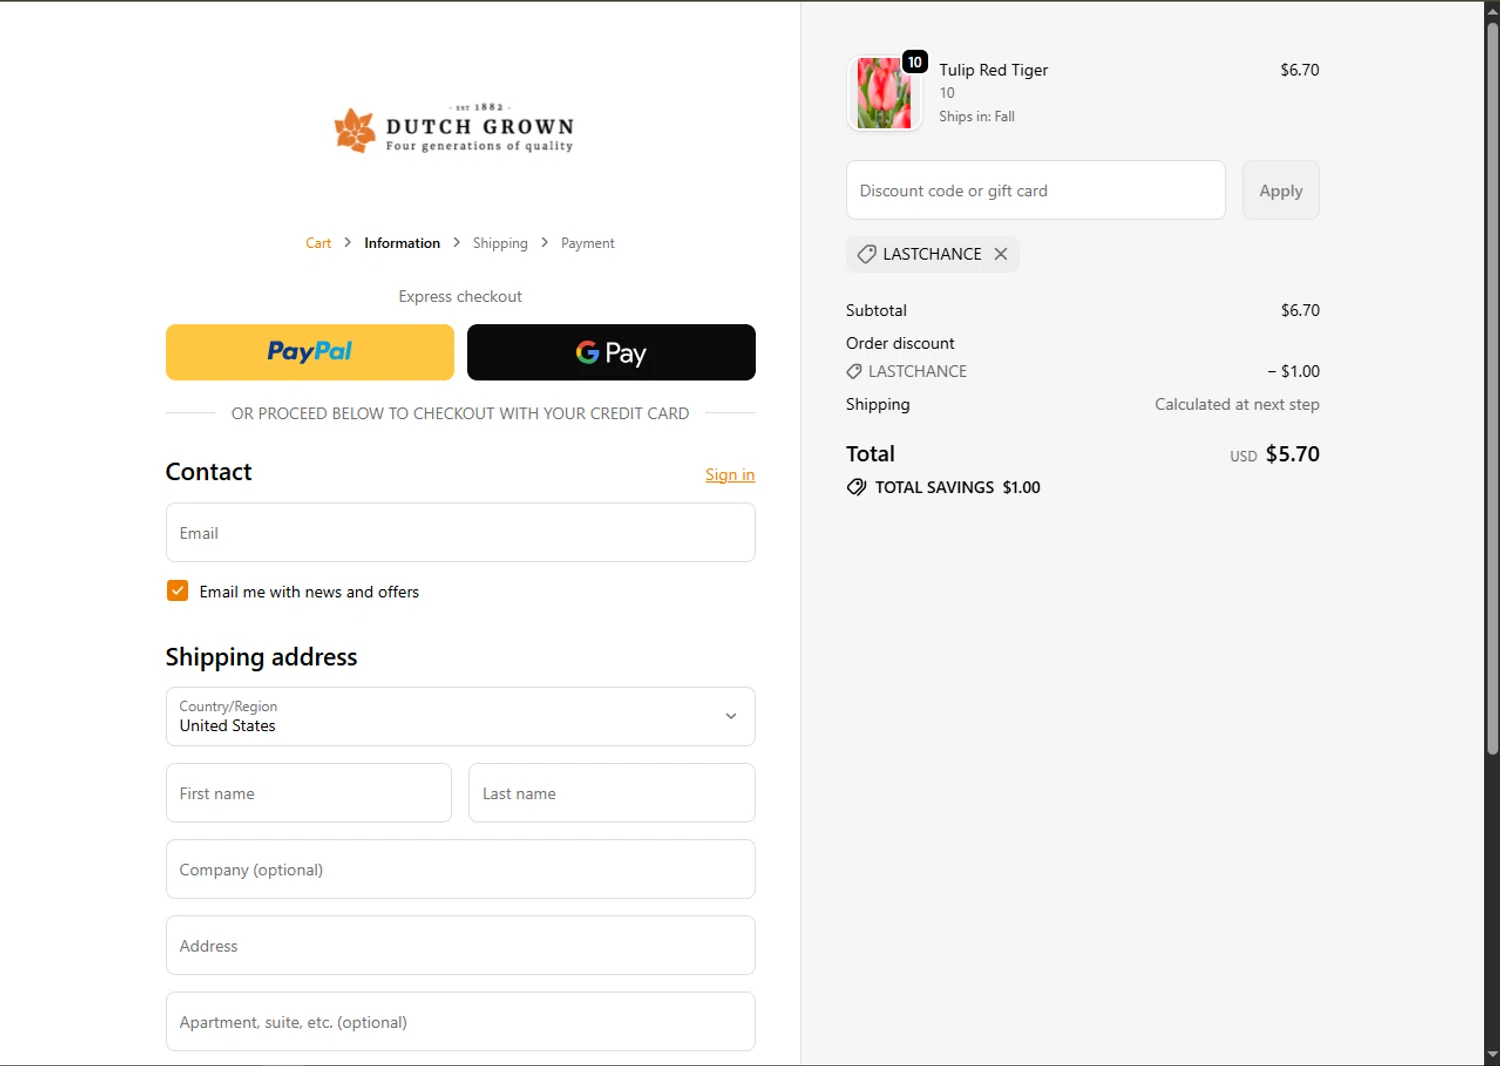The width and height of the screenshot is (1500, 1066).
Task: Click the page vertical scrollbar
Action: (1492, 390)
